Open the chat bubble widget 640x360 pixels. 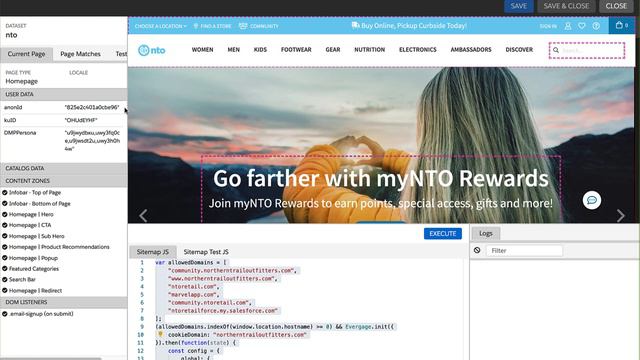[592, 200]
